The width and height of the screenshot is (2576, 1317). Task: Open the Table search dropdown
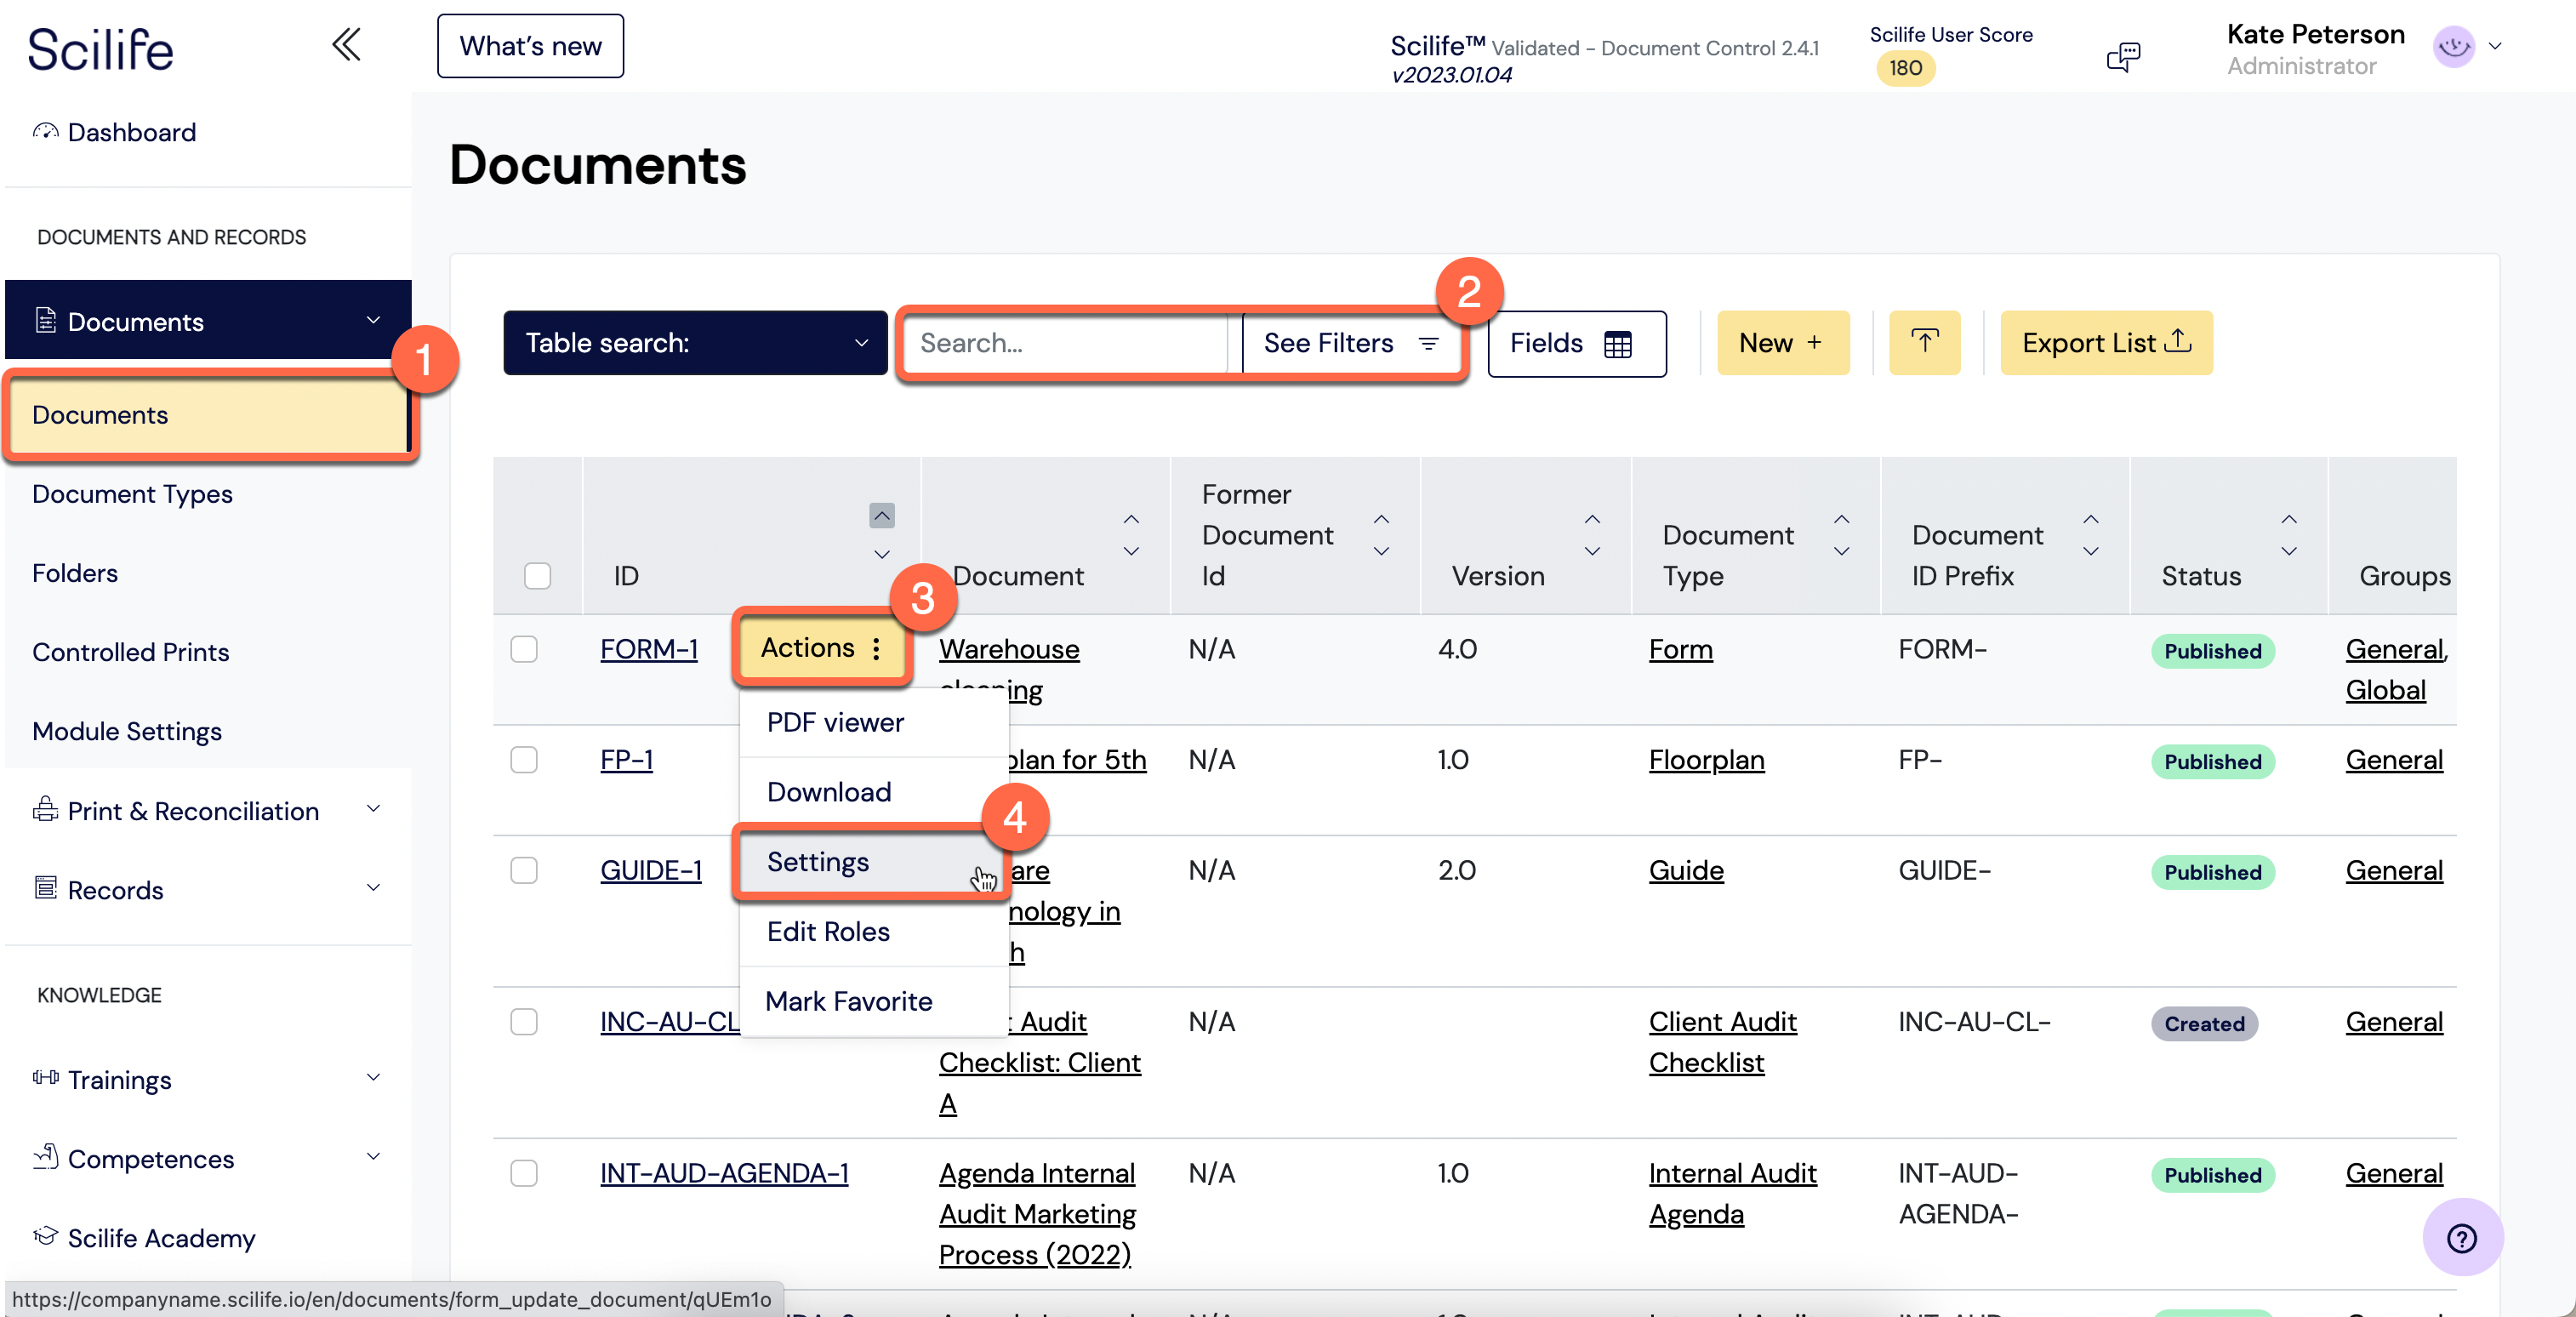click(695, 343)
